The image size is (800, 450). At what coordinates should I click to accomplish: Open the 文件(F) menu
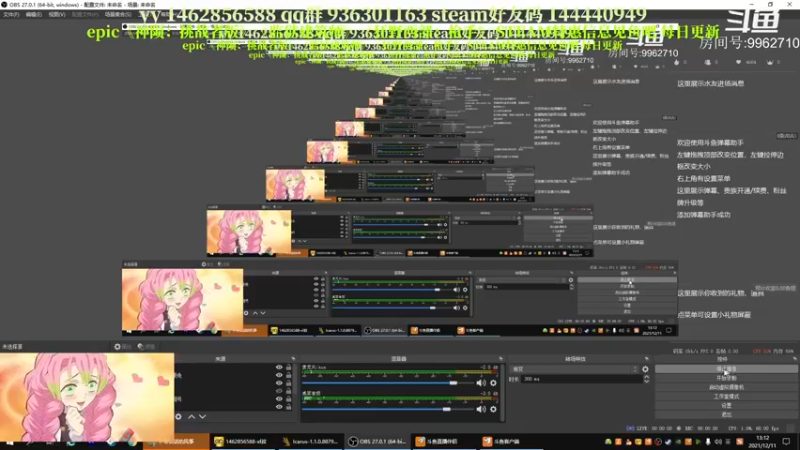point(11,14)
